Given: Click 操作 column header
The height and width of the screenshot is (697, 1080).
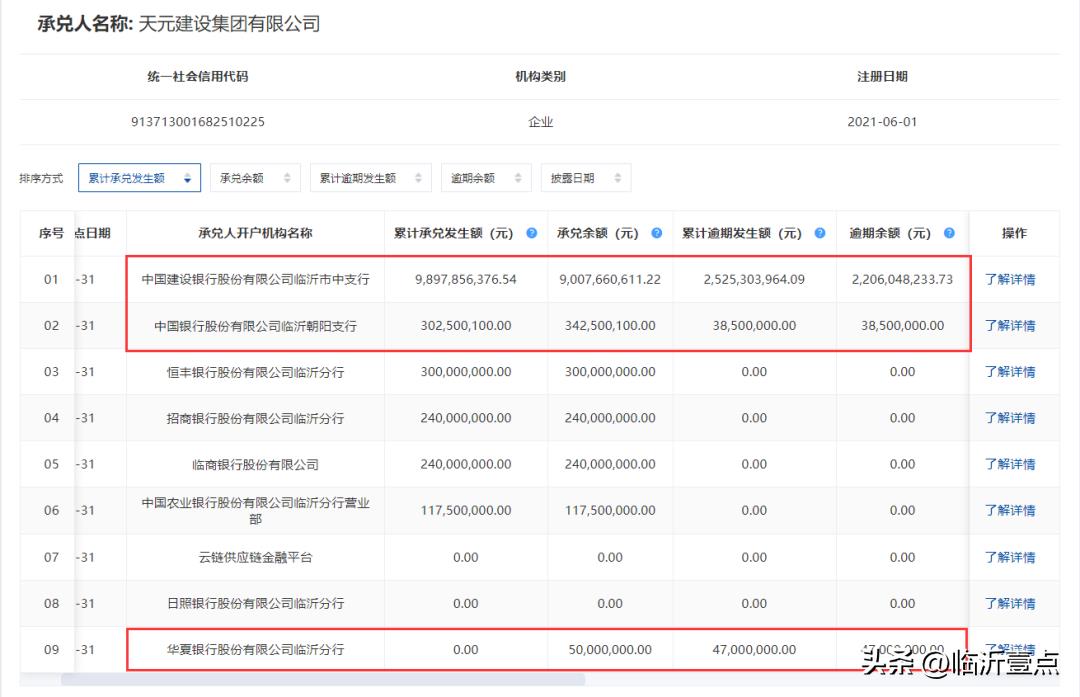Looking at the screenshot, I should tap(1014, 233).
